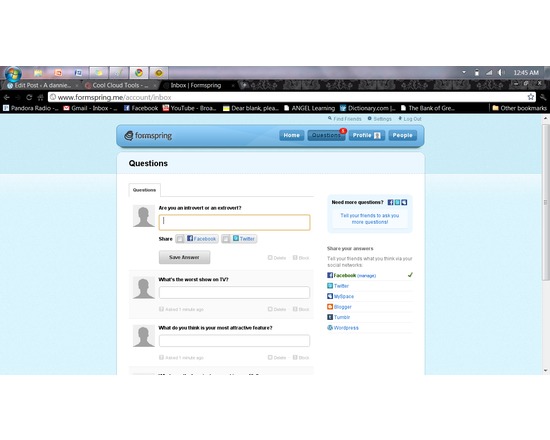The width and height of the screenshot is (550, 440).
Task: Select the Questions tab above question list
Action: (x=145, y=190)
